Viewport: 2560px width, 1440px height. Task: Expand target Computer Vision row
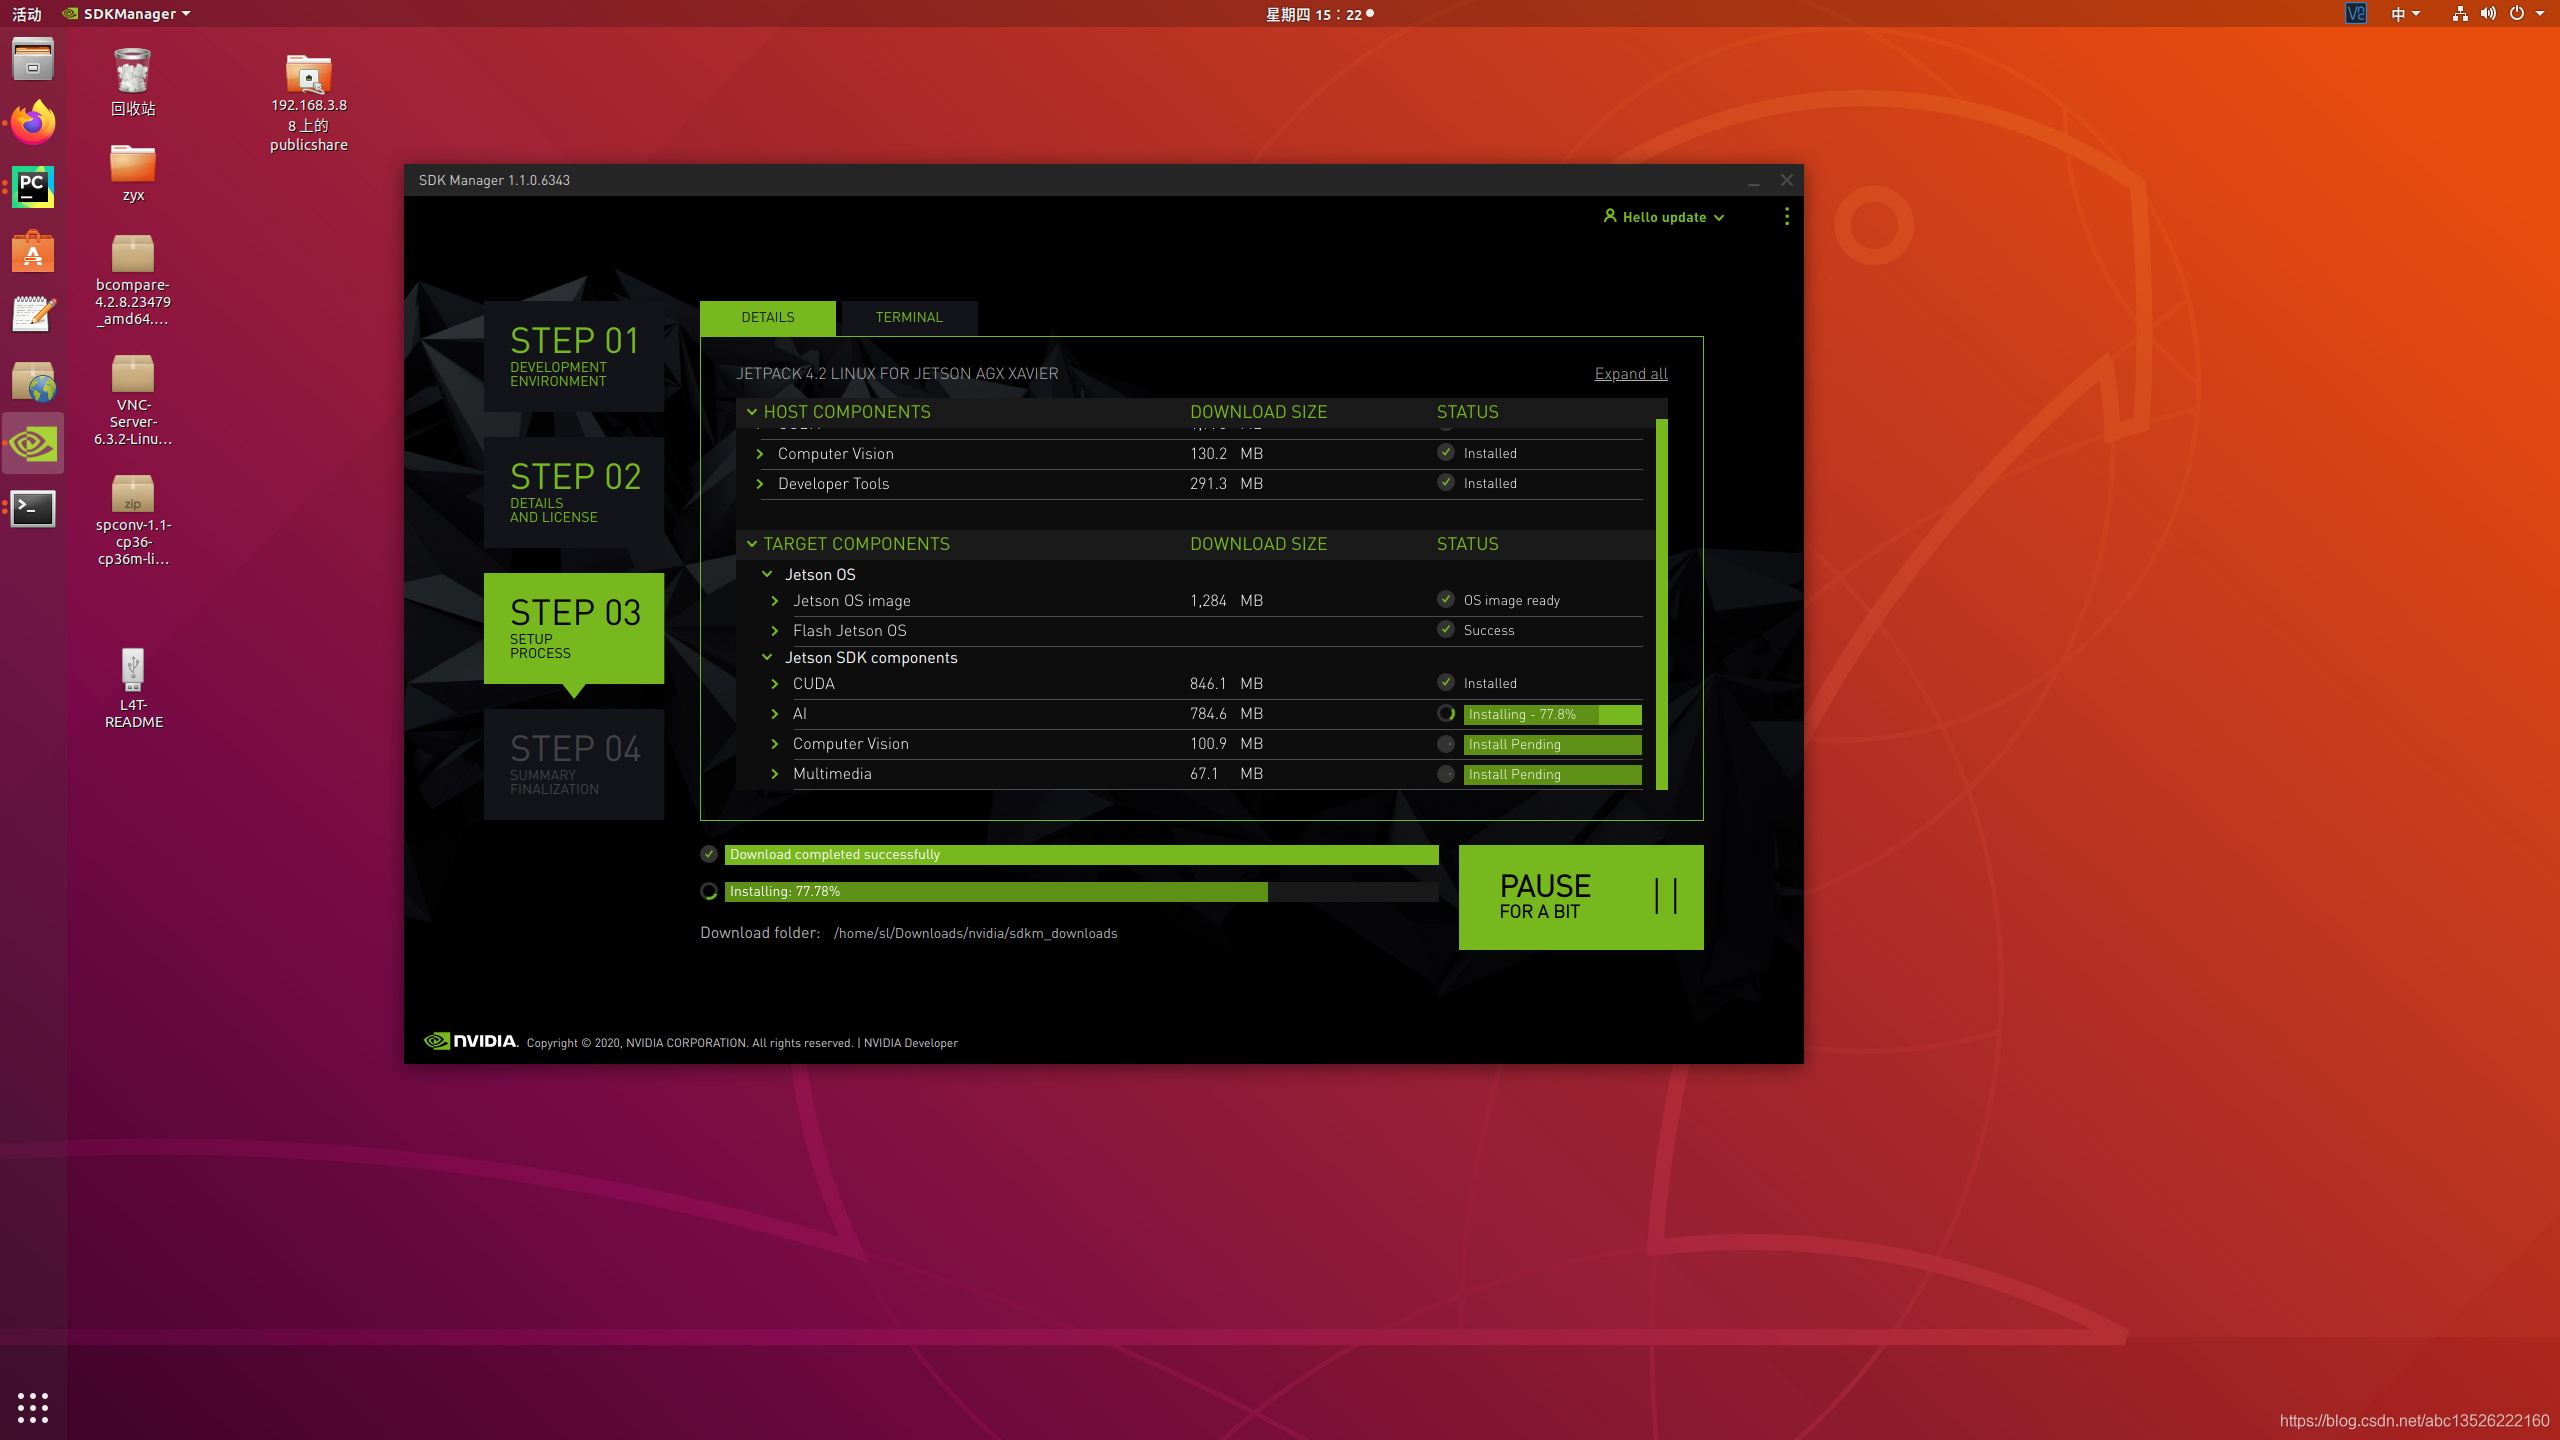(775, 744)
